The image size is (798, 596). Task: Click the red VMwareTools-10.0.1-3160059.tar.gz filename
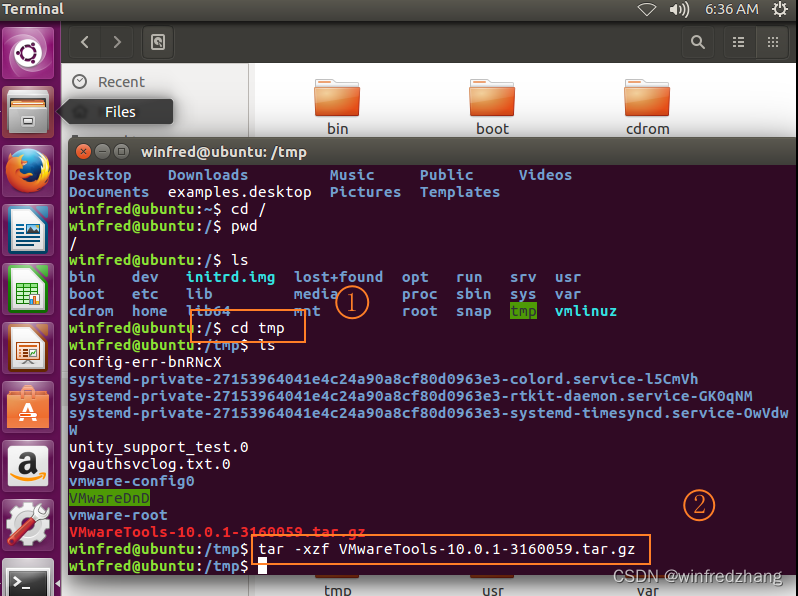tap(217, 532)
